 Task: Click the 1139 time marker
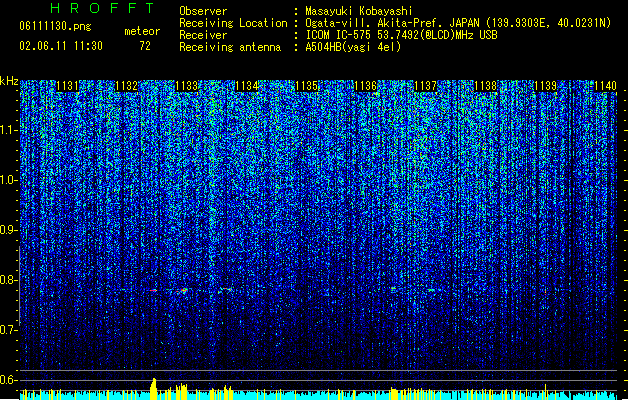pyautogui.click(x=546, y=86)
